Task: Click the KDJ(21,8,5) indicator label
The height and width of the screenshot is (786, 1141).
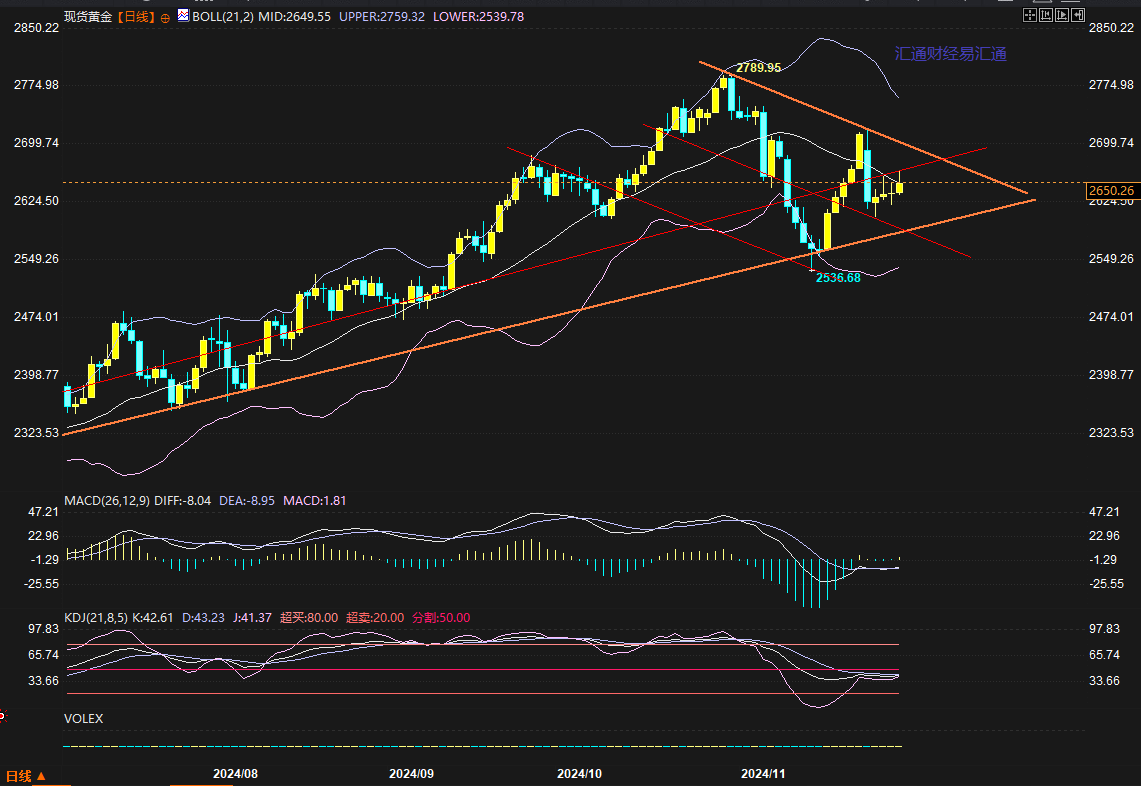Action: [96, 618]
